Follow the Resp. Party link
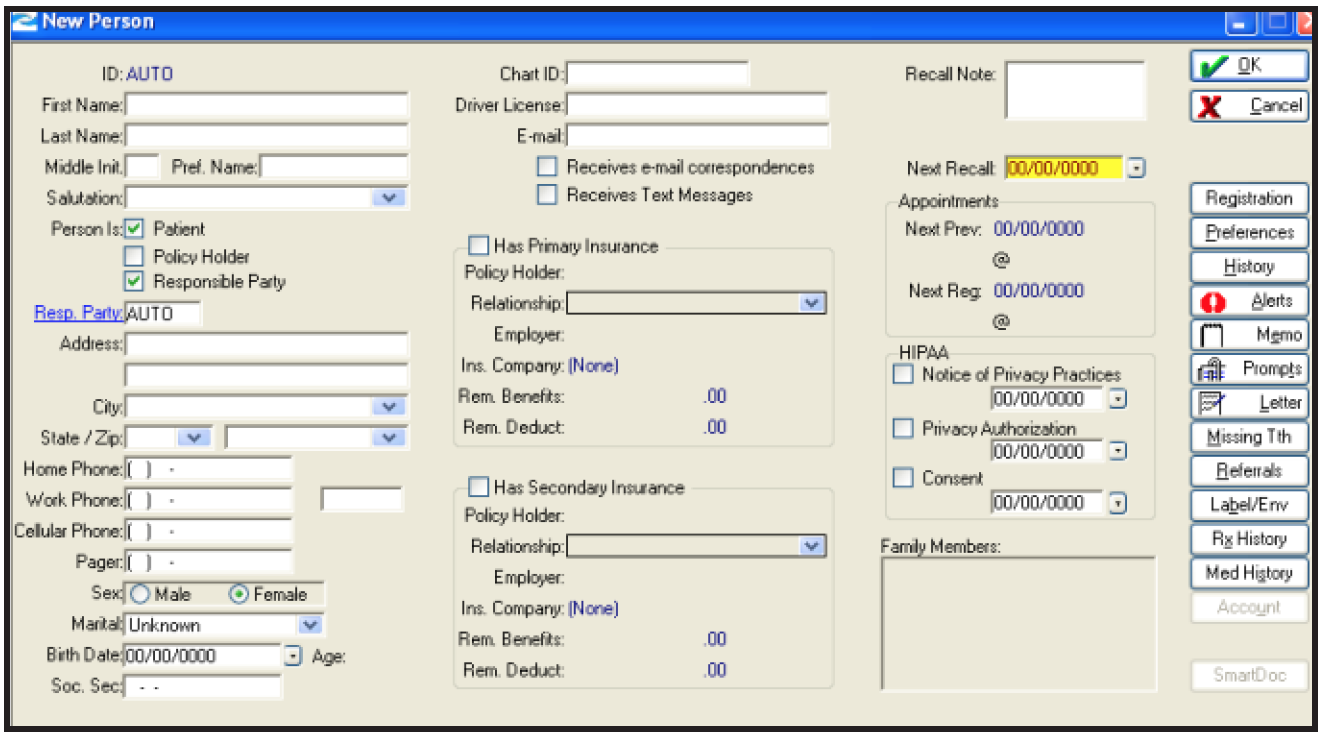Screen dimensions: 1324x738 [x=78, y=314]
